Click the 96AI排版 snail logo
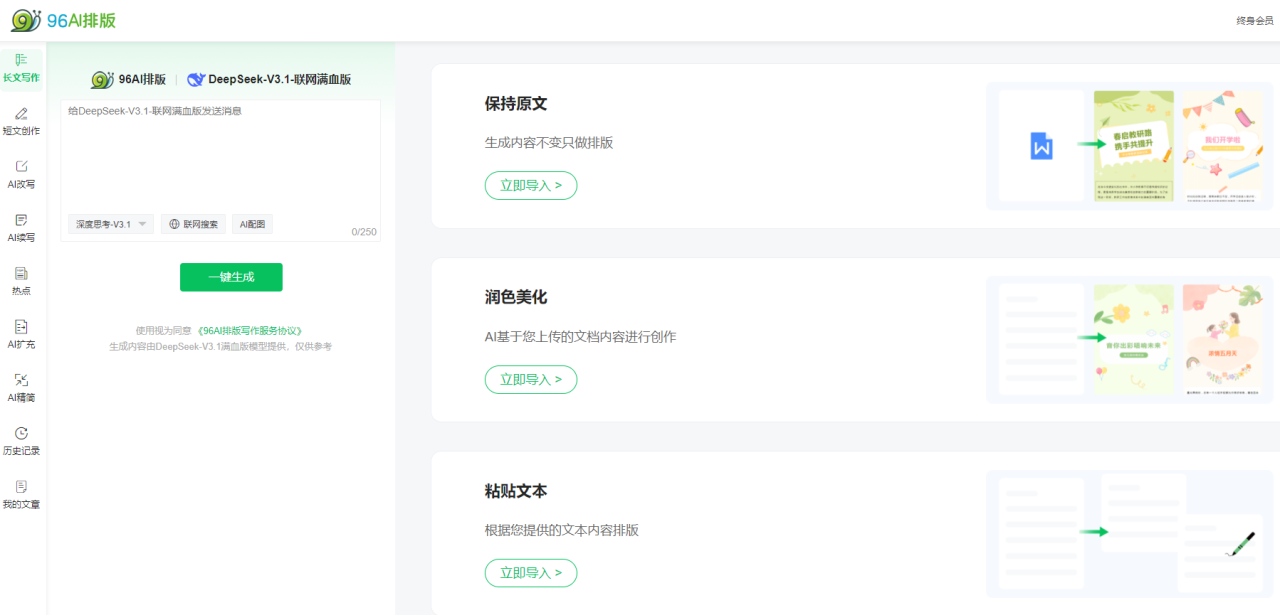 (x=63, y=20)
